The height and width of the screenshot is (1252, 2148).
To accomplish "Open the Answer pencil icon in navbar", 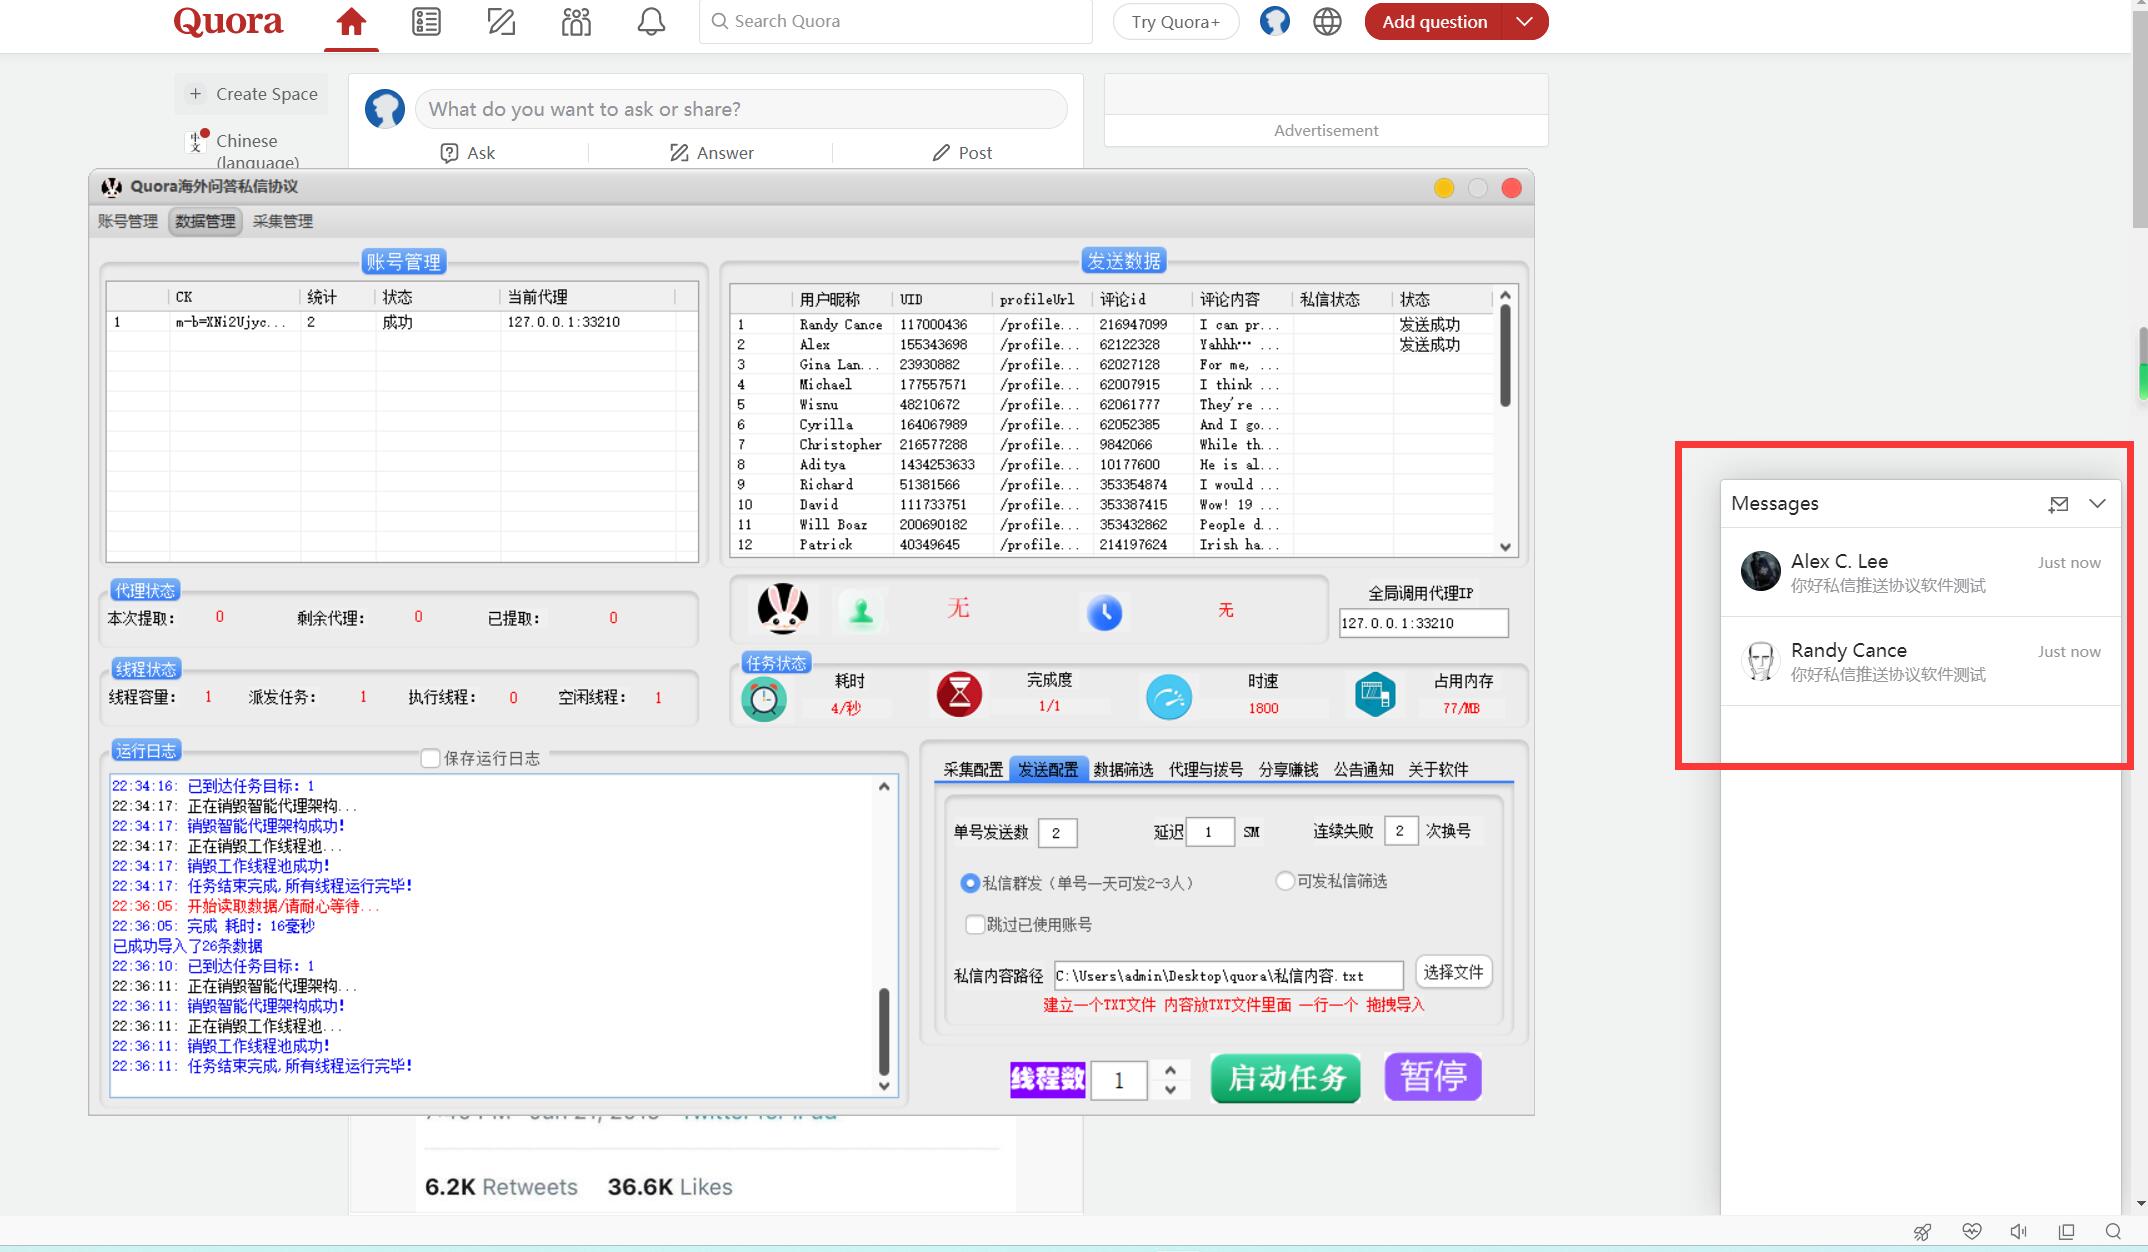I will 501,22.
